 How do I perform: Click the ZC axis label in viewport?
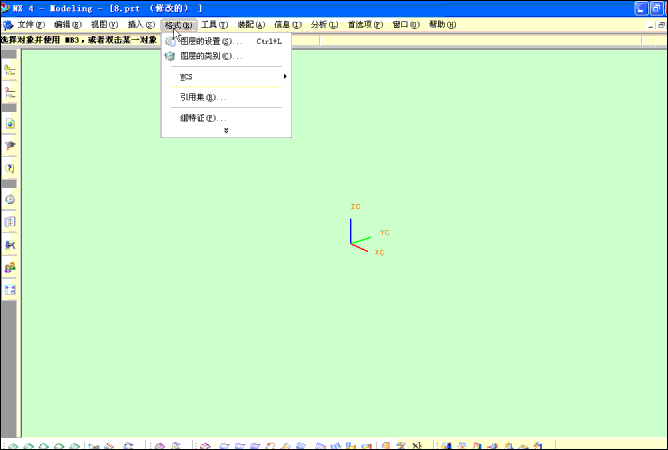(x=356, y=207)
